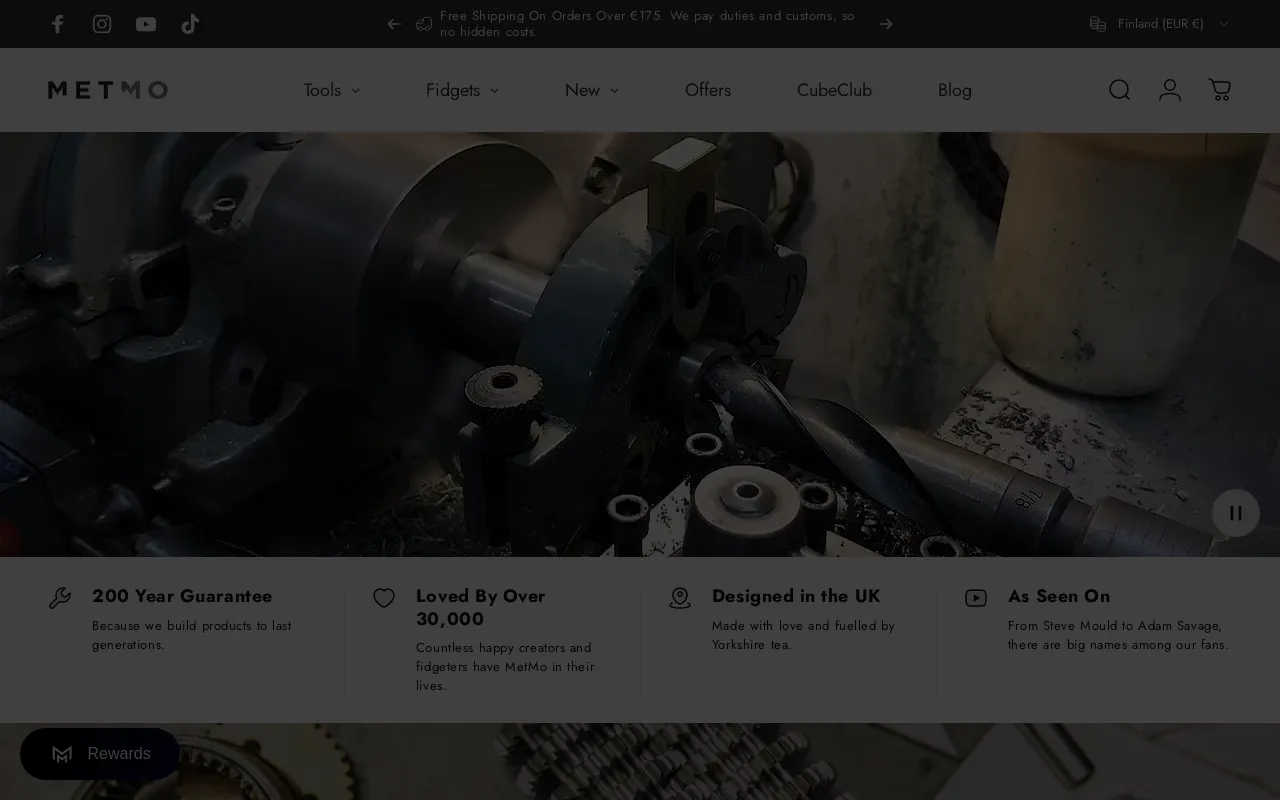Screen dimensions: 1280x800
Task: Open the shopping cart icon
Action: click(1219, 90)
